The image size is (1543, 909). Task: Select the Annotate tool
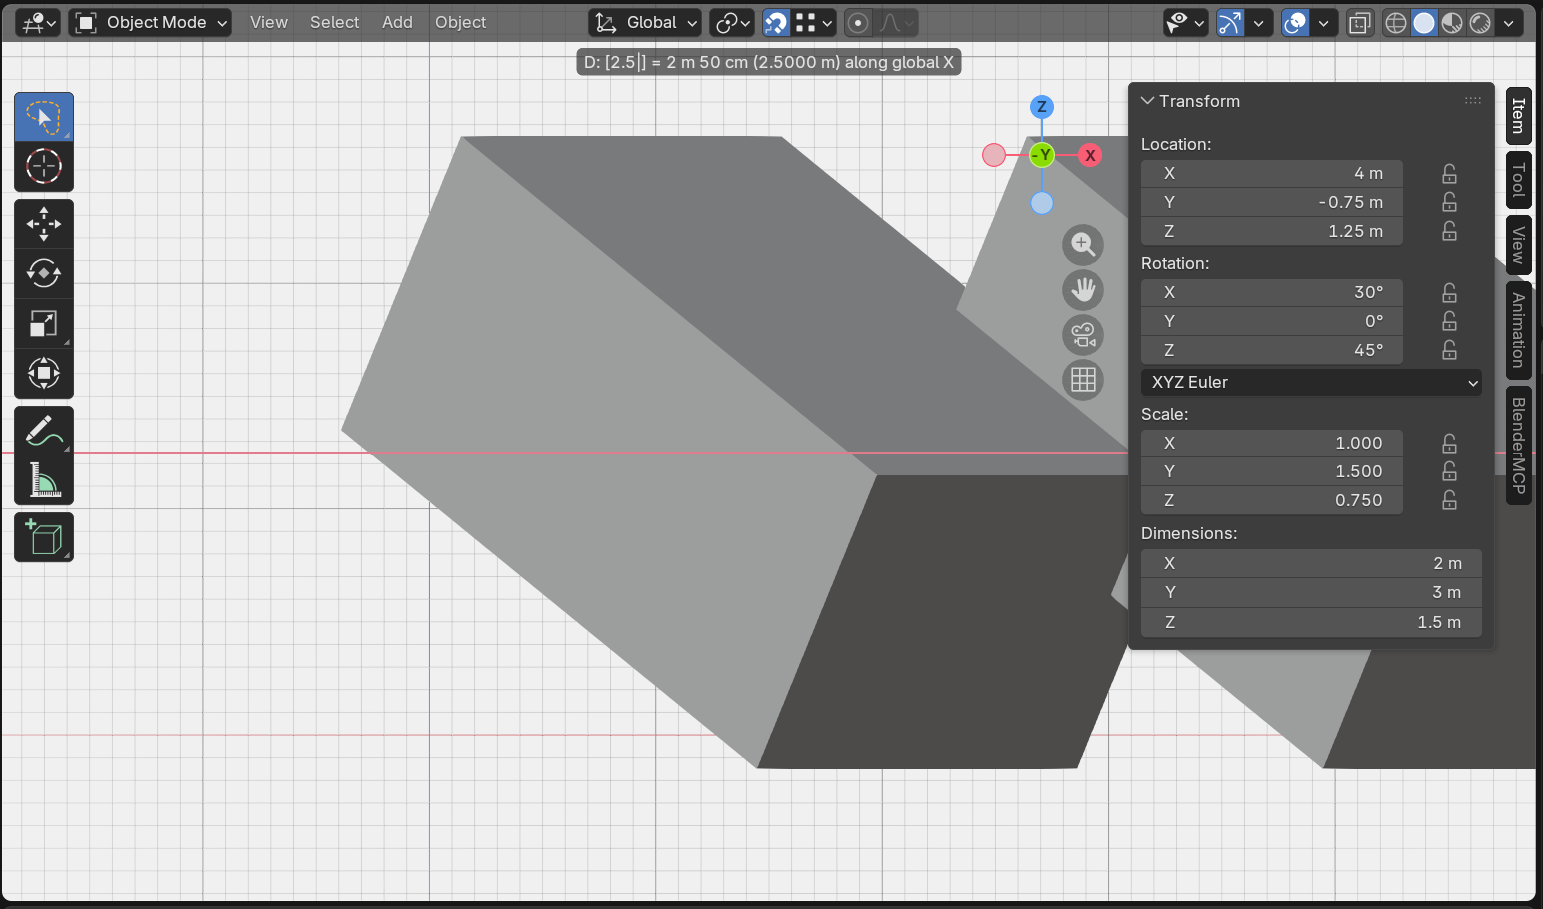(44, 431)
